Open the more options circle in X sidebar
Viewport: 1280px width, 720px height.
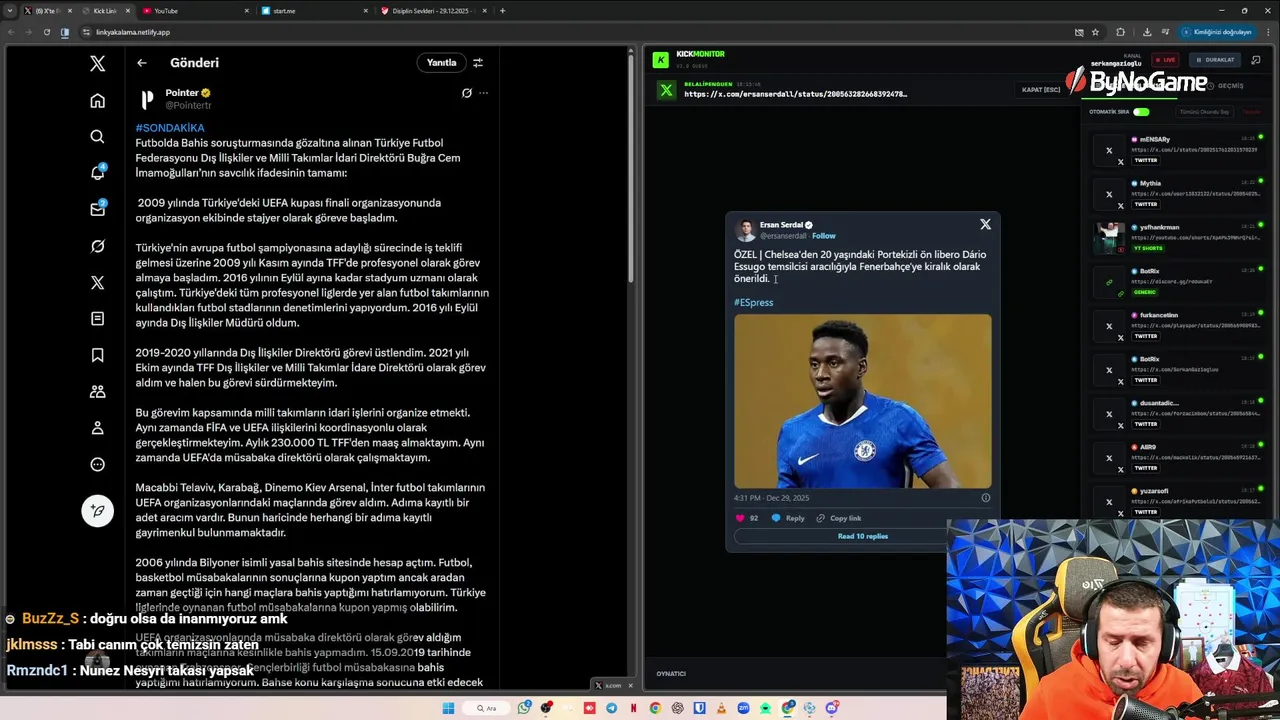(97, 464)
